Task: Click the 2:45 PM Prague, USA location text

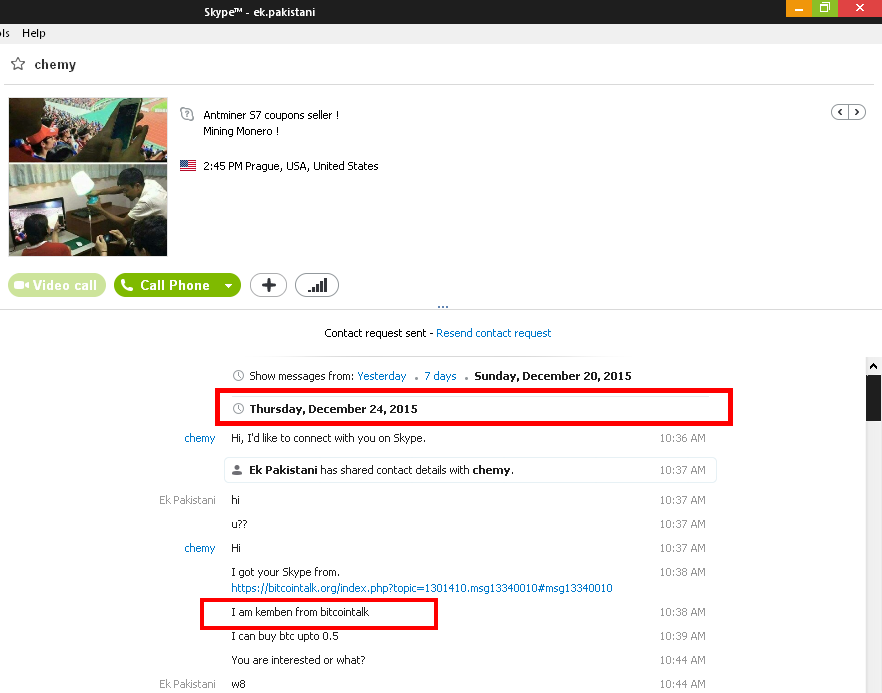Action: (290, 166)
